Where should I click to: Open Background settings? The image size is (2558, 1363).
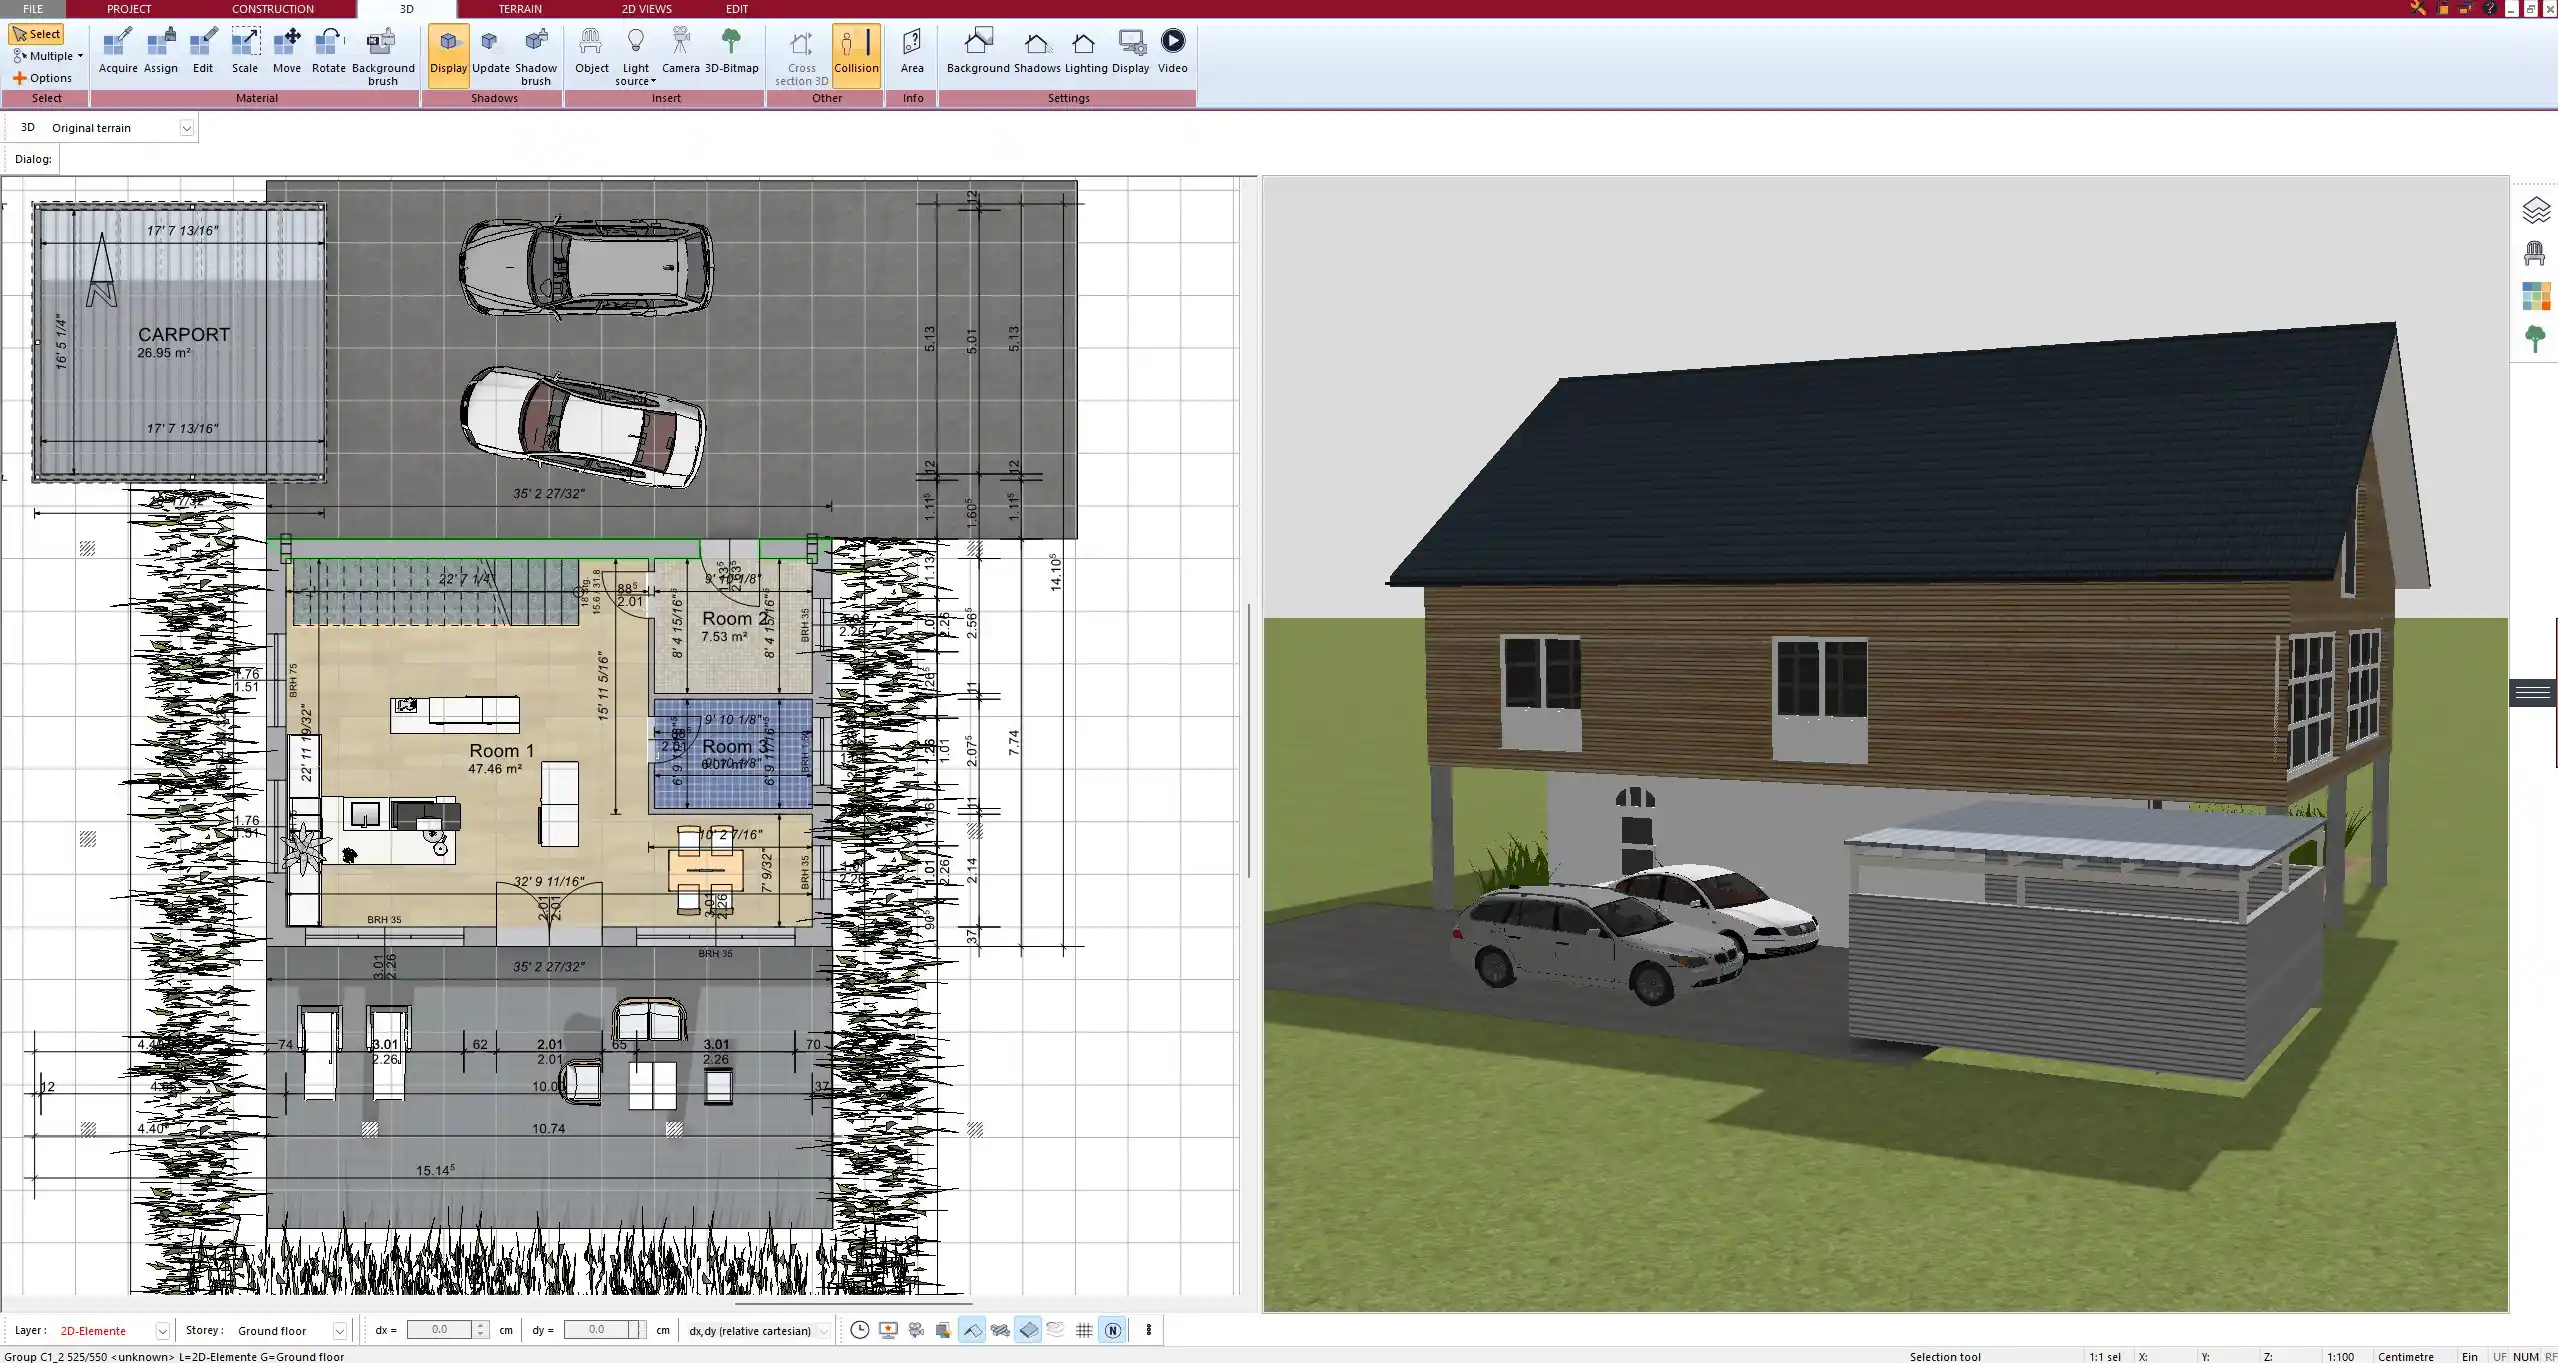click(x=978, y=52)
